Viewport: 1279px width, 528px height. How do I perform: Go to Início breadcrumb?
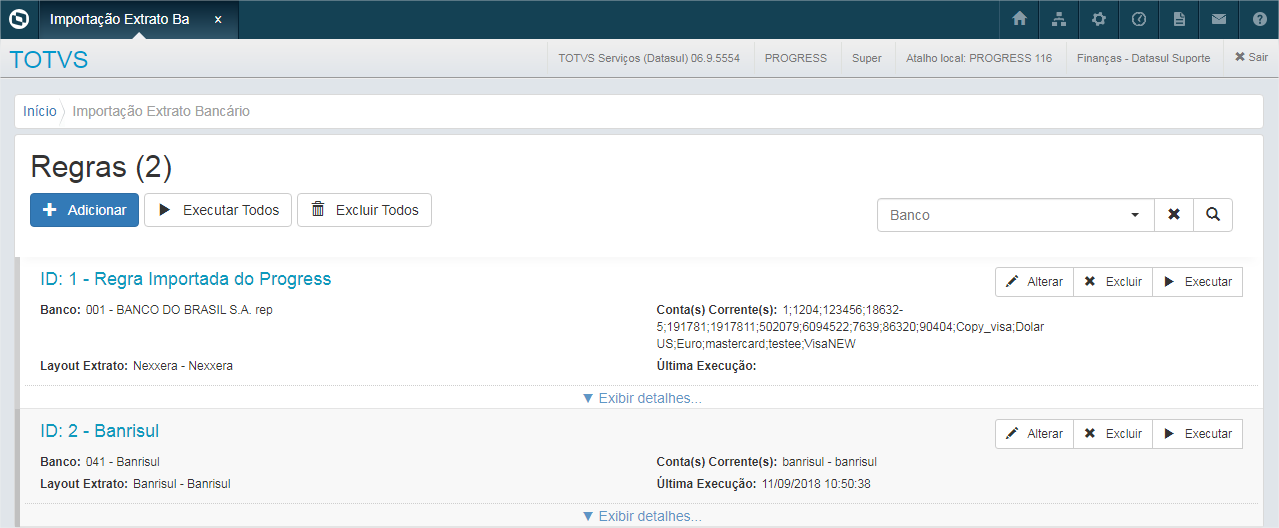[40, 111]
